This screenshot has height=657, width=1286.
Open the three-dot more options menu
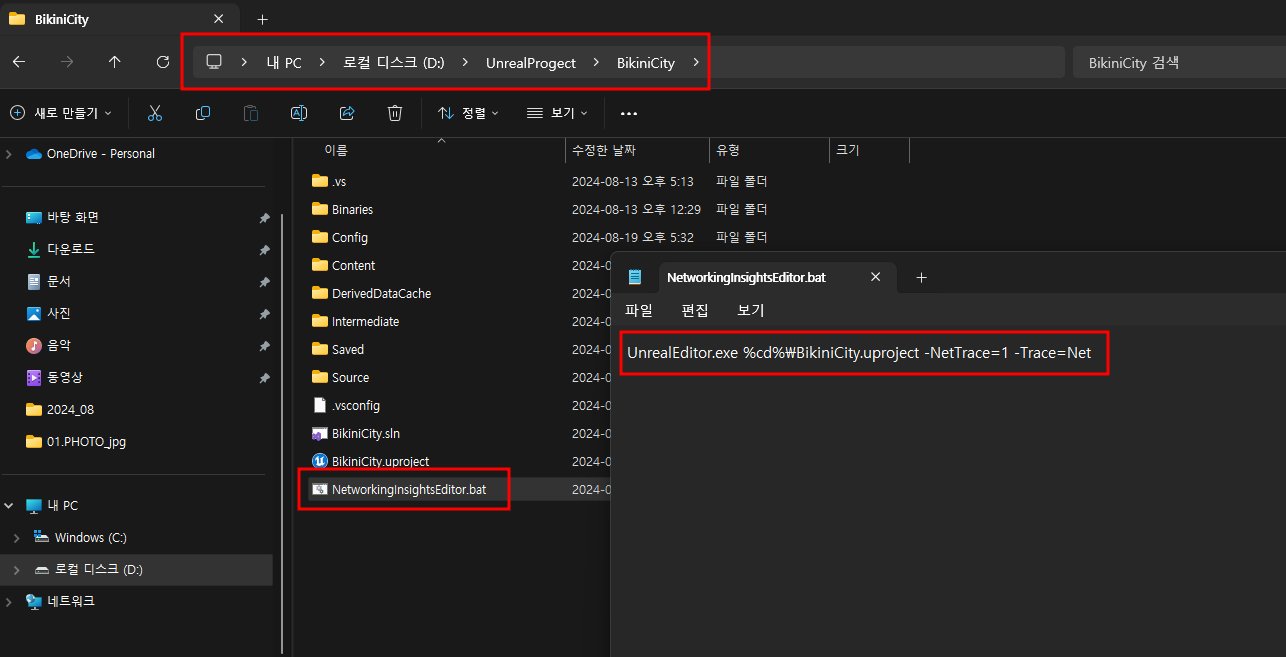click(629, 113)
